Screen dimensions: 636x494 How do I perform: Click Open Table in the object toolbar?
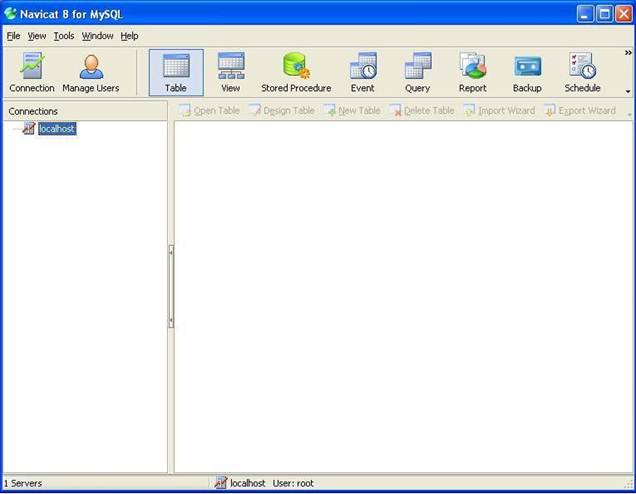pyautogui.click(x=209, y=110)
